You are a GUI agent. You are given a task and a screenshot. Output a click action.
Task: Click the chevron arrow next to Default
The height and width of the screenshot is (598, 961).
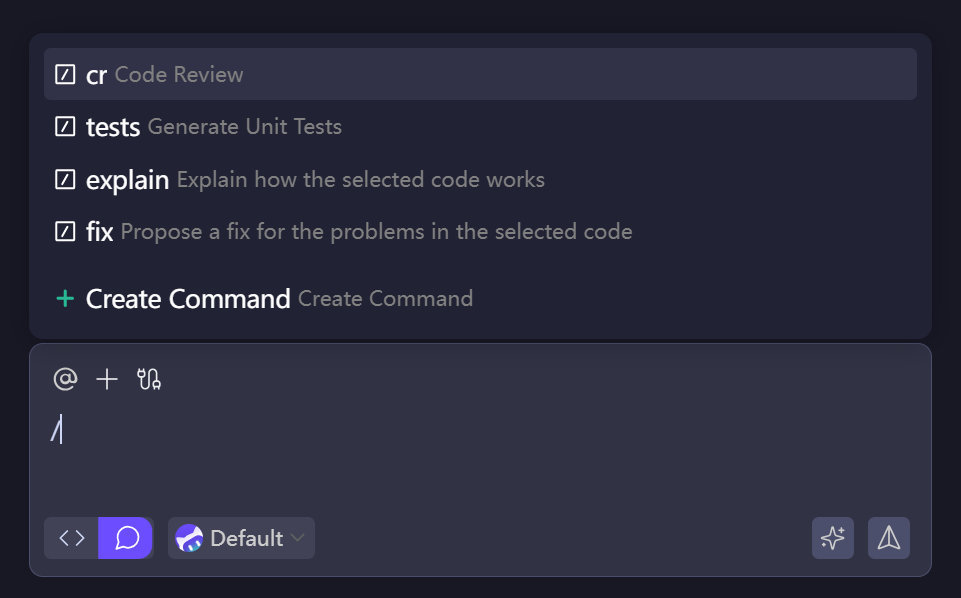click(297, 539)
